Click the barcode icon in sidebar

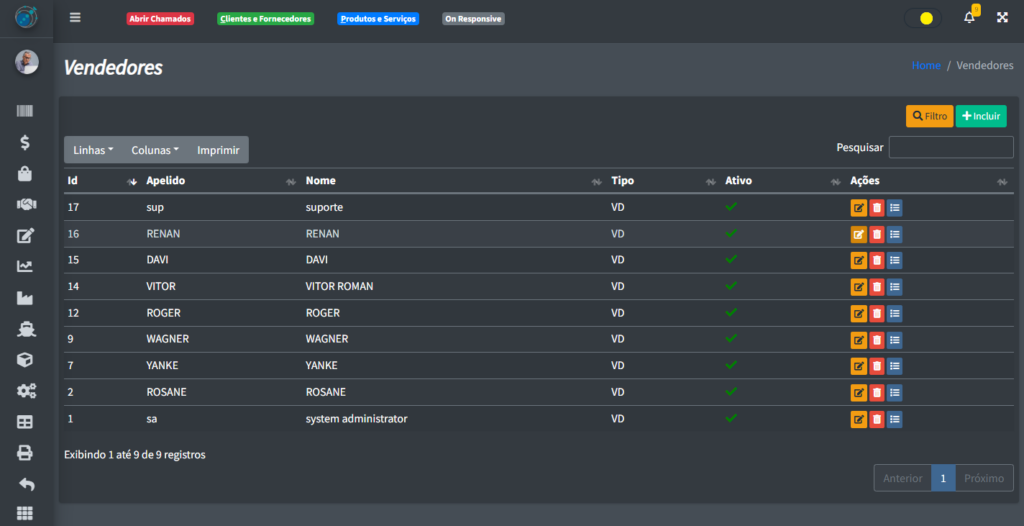[x=26, y=112]
